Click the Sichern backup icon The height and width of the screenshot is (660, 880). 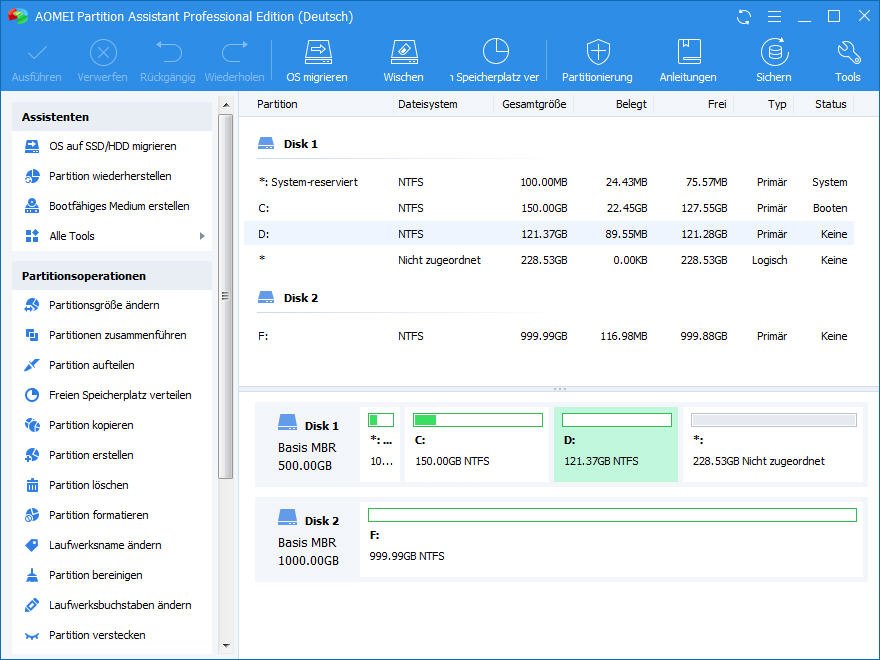click(773, 60)
